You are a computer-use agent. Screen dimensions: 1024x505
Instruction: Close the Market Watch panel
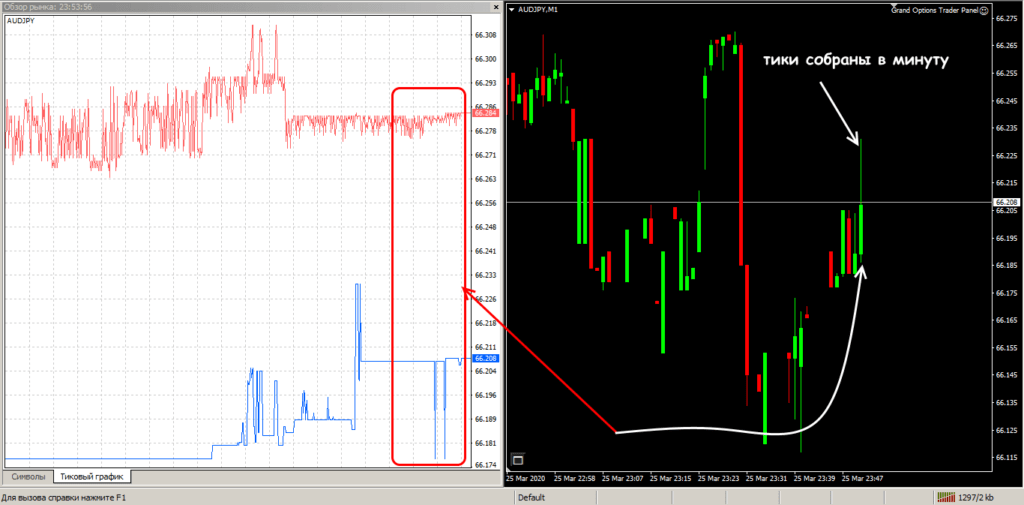(494, 7)
